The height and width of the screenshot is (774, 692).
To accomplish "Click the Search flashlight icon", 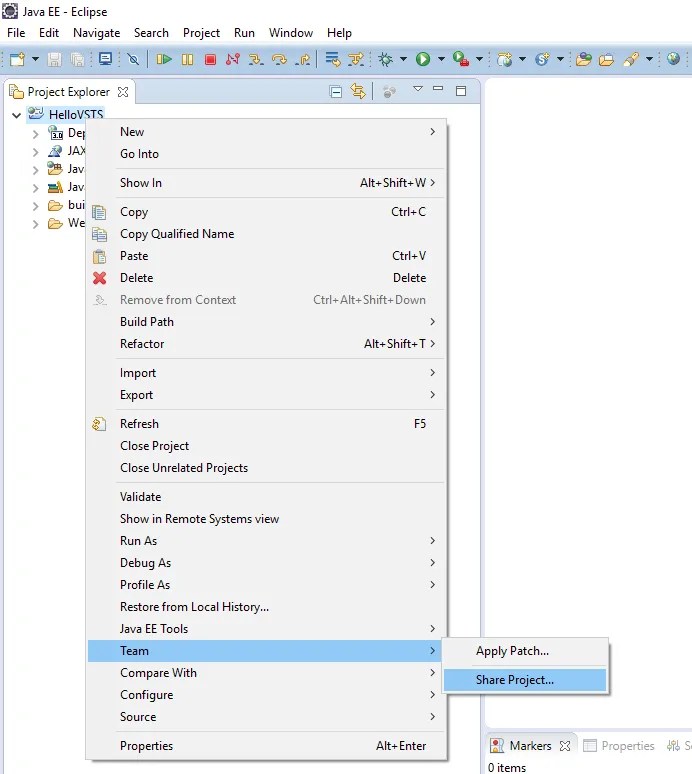I will [x=631, y=59].
